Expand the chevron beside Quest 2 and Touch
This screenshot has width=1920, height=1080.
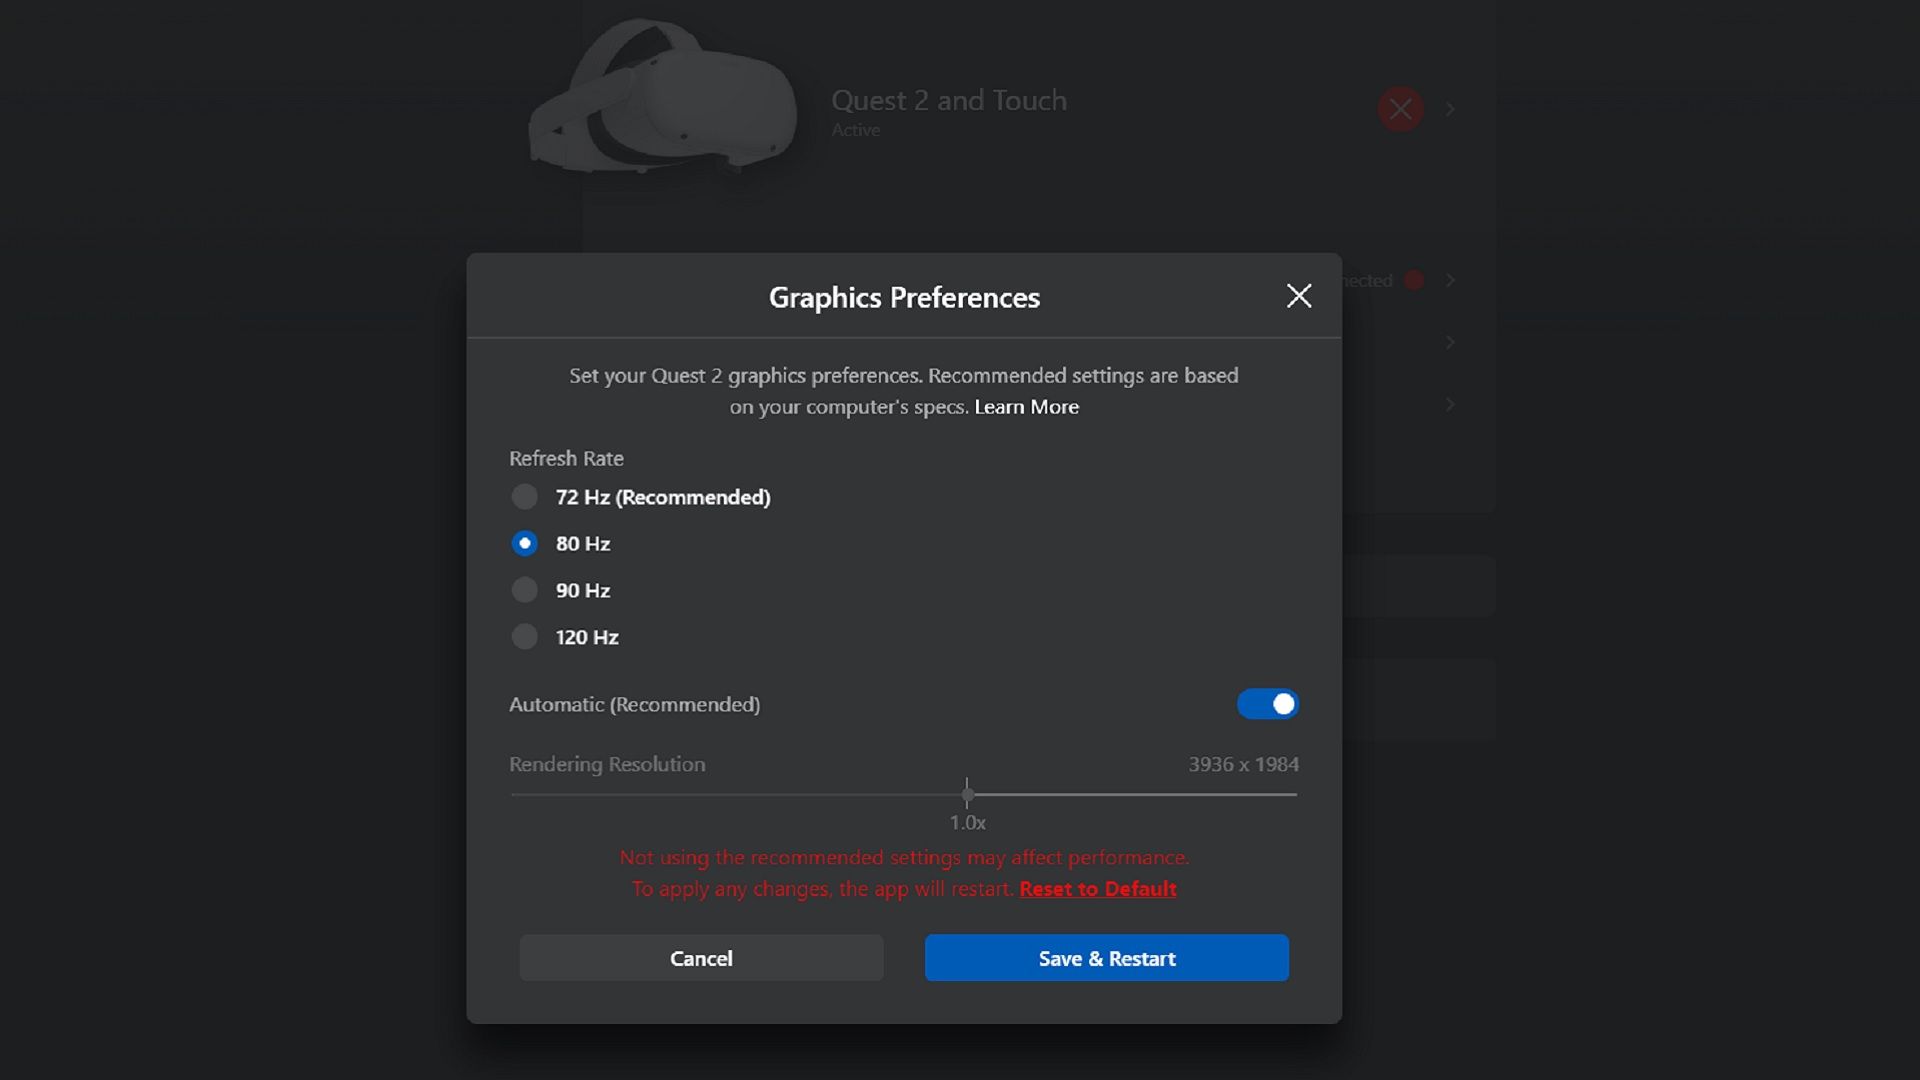pos(1452,109)
